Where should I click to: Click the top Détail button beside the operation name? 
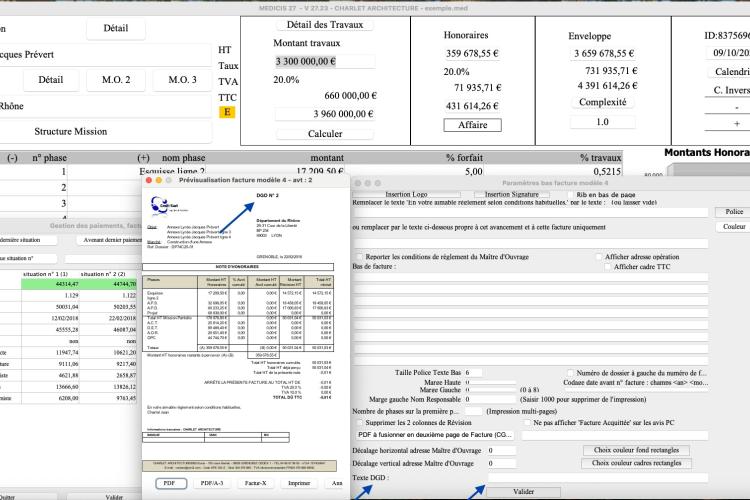(x=116, y=28)
